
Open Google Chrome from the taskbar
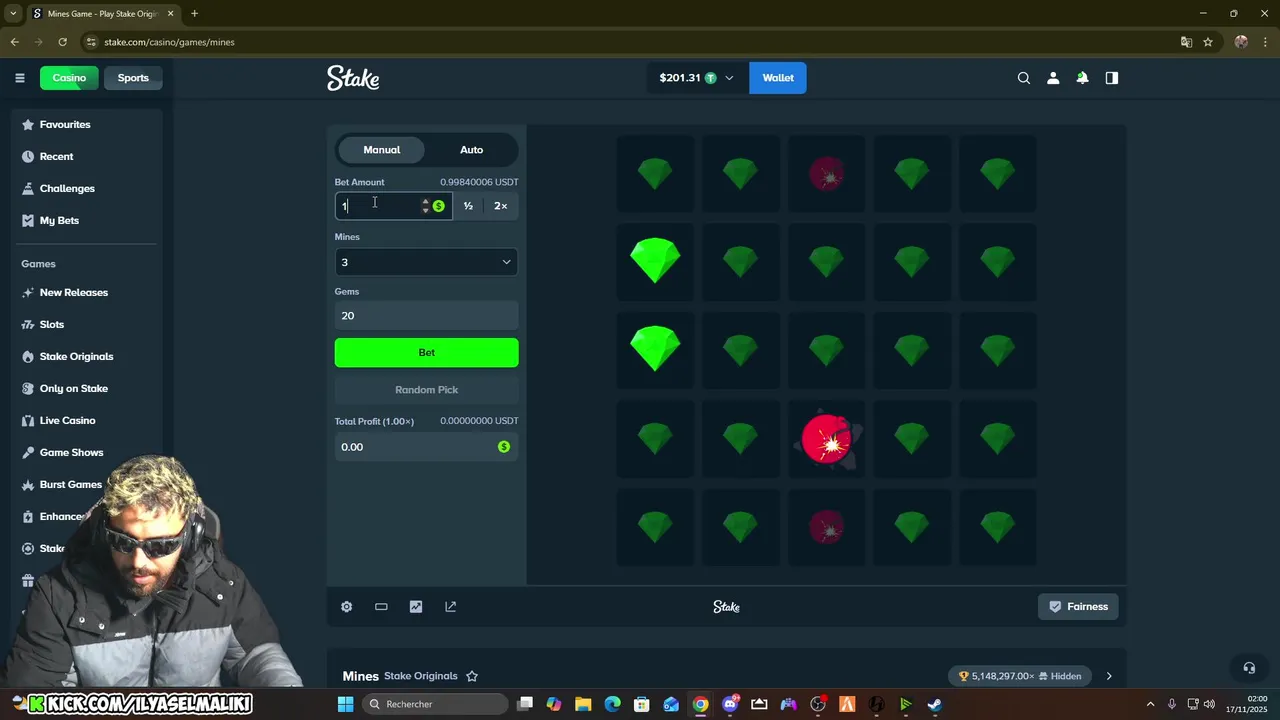coord(700,704)
